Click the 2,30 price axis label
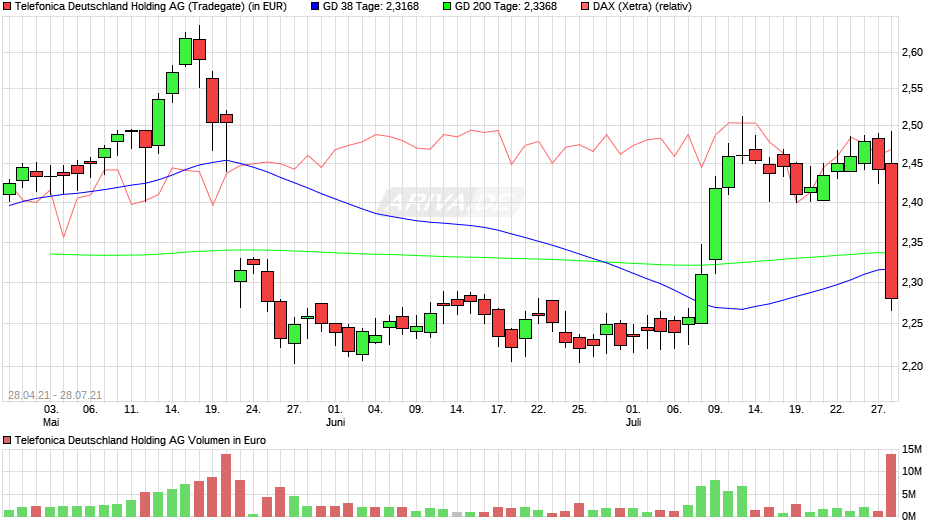940x526 pixels. coord(912,282)
